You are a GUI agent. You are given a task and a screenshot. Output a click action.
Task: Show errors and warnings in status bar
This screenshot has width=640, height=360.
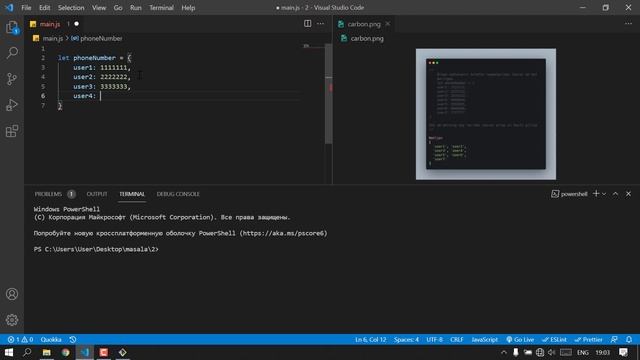[20, 340]
